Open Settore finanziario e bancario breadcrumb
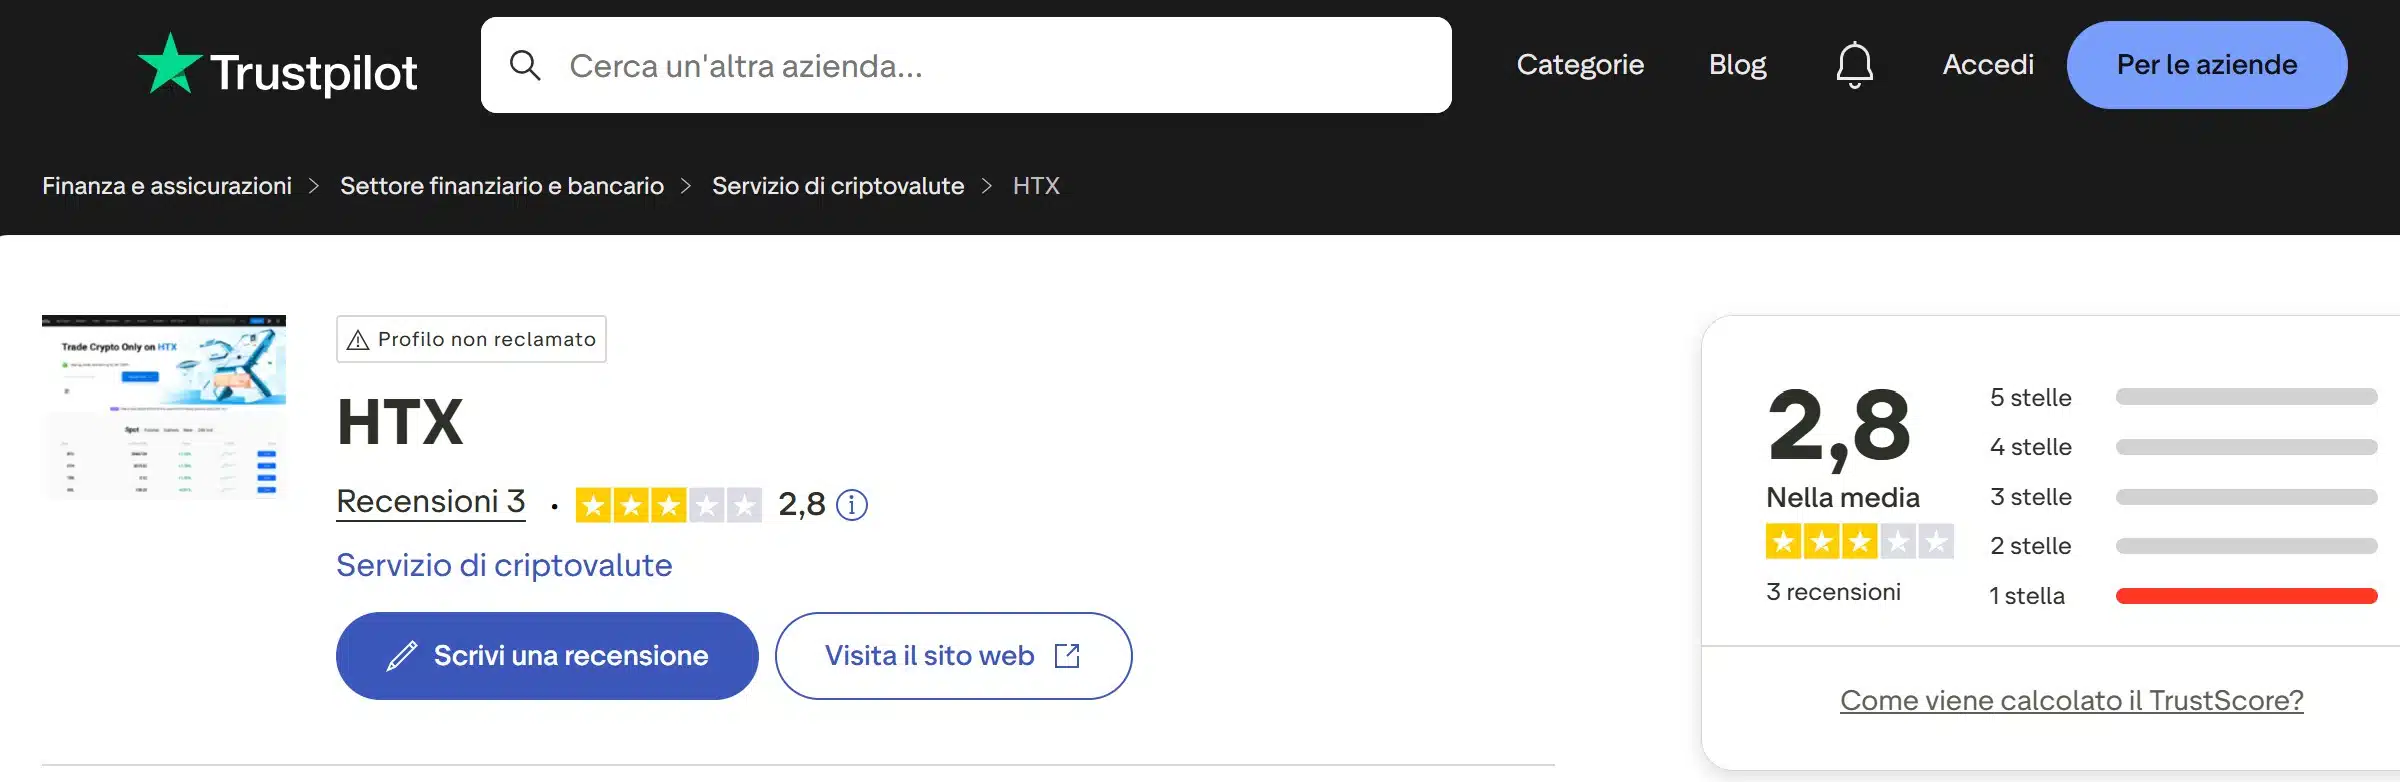2400x782 pixels. coord(502,186)
